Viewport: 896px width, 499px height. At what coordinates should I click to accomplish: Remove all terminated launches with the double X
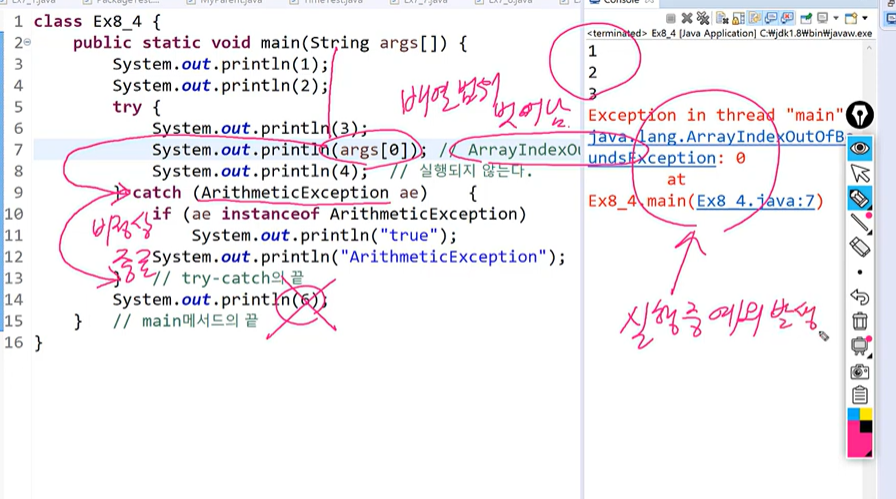703,18
